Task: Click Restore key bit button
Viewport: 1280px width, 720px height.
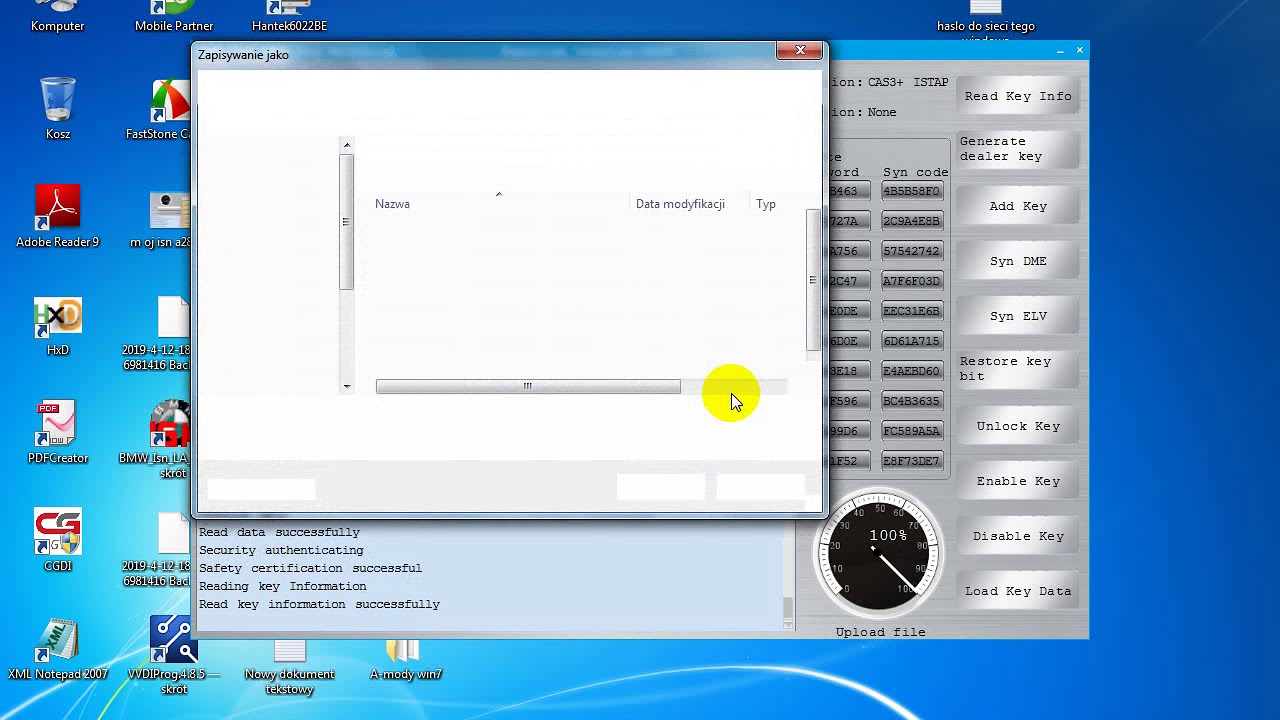Action: click(1018, 369)
